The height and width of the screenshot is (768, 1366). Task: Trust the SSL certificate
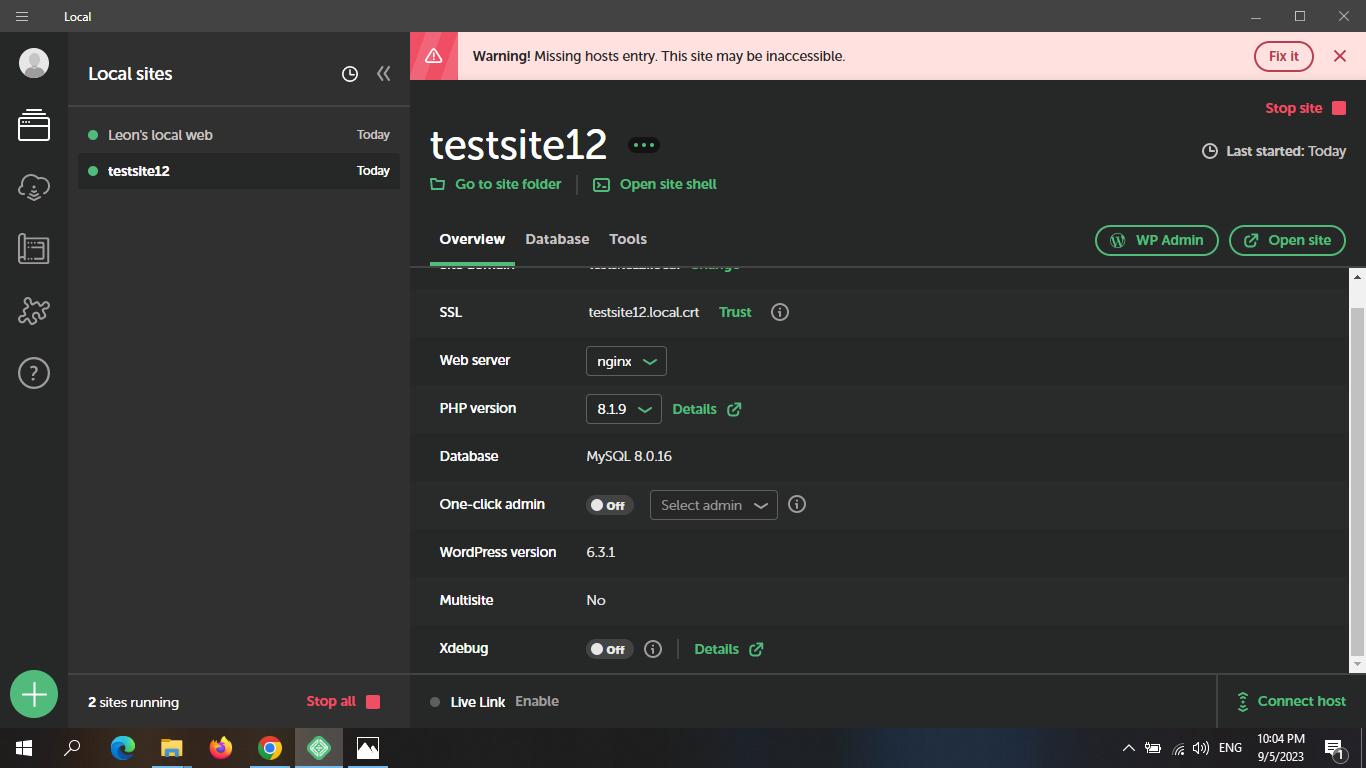[x=735, y=312]
